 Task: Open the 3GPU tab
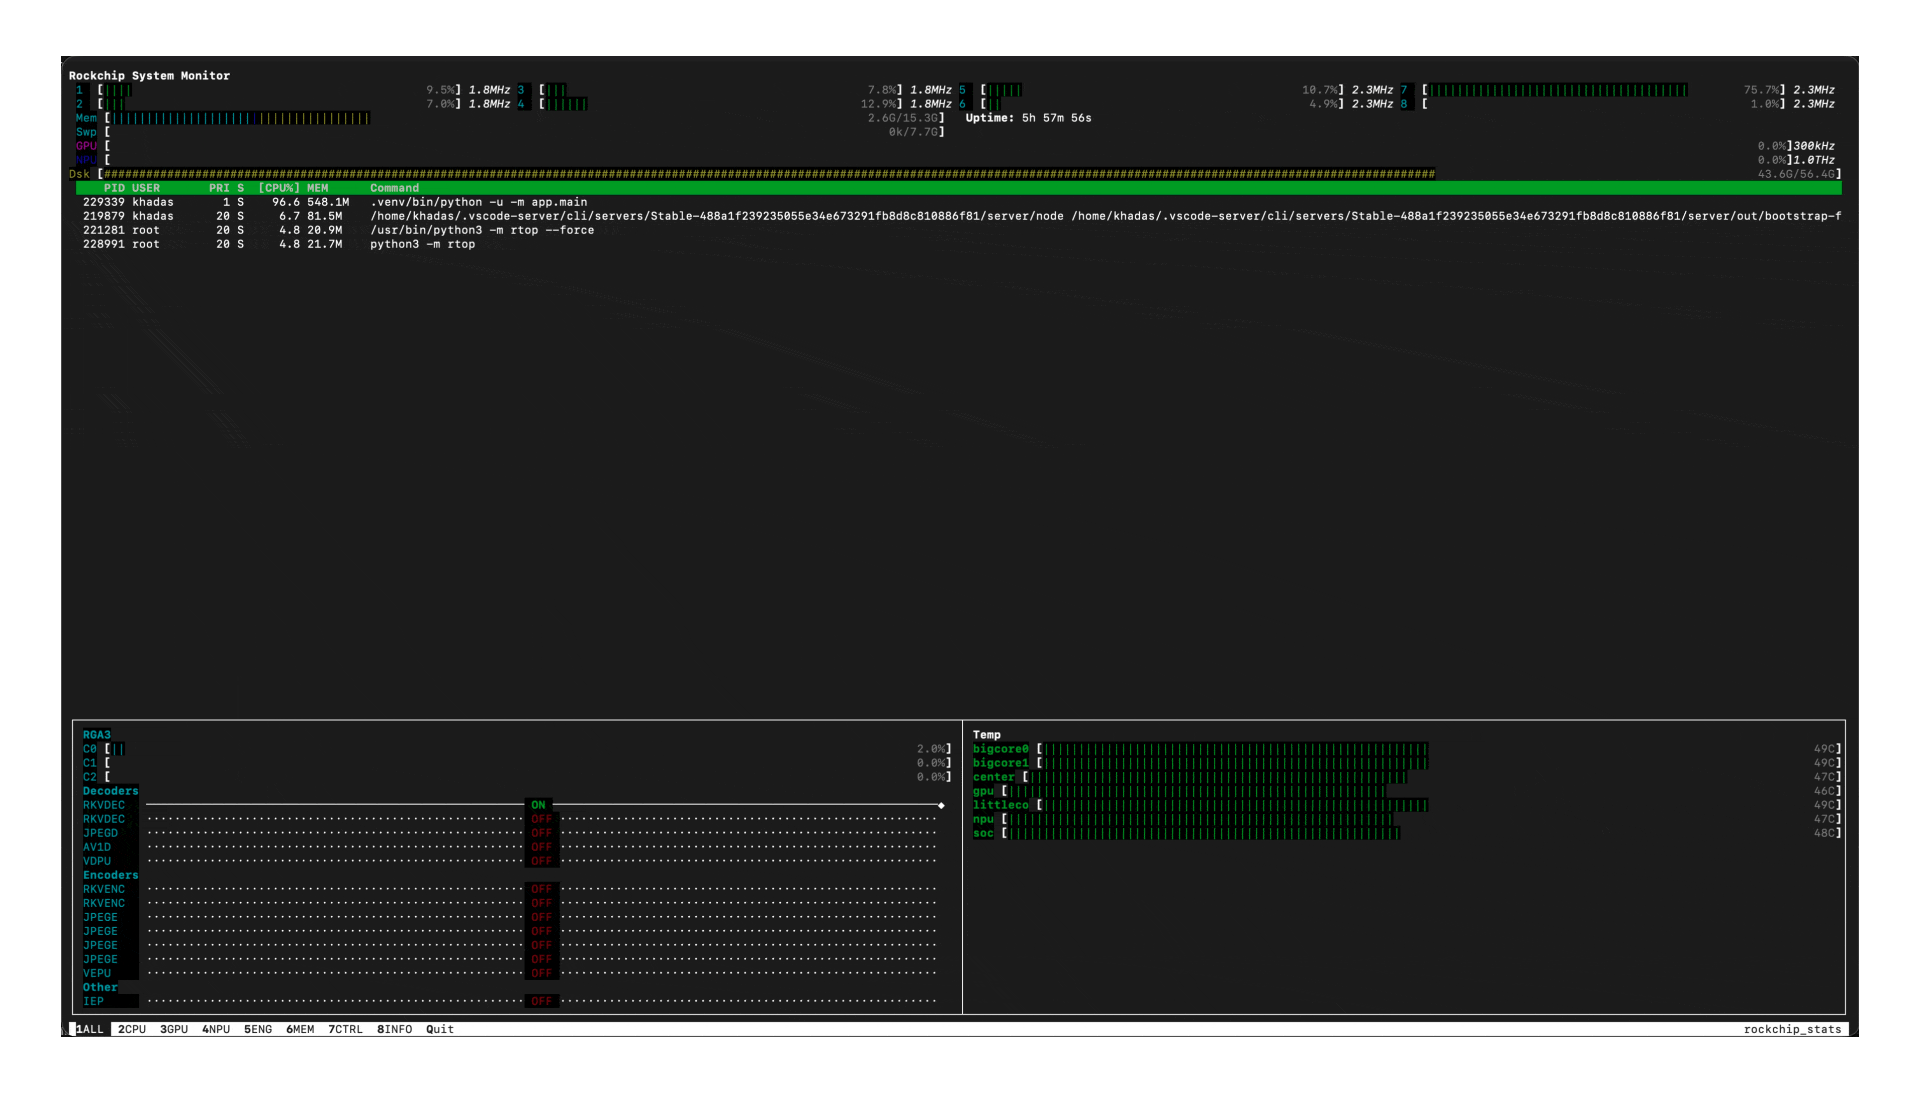pyautogui.click(x=174, y=1029)
